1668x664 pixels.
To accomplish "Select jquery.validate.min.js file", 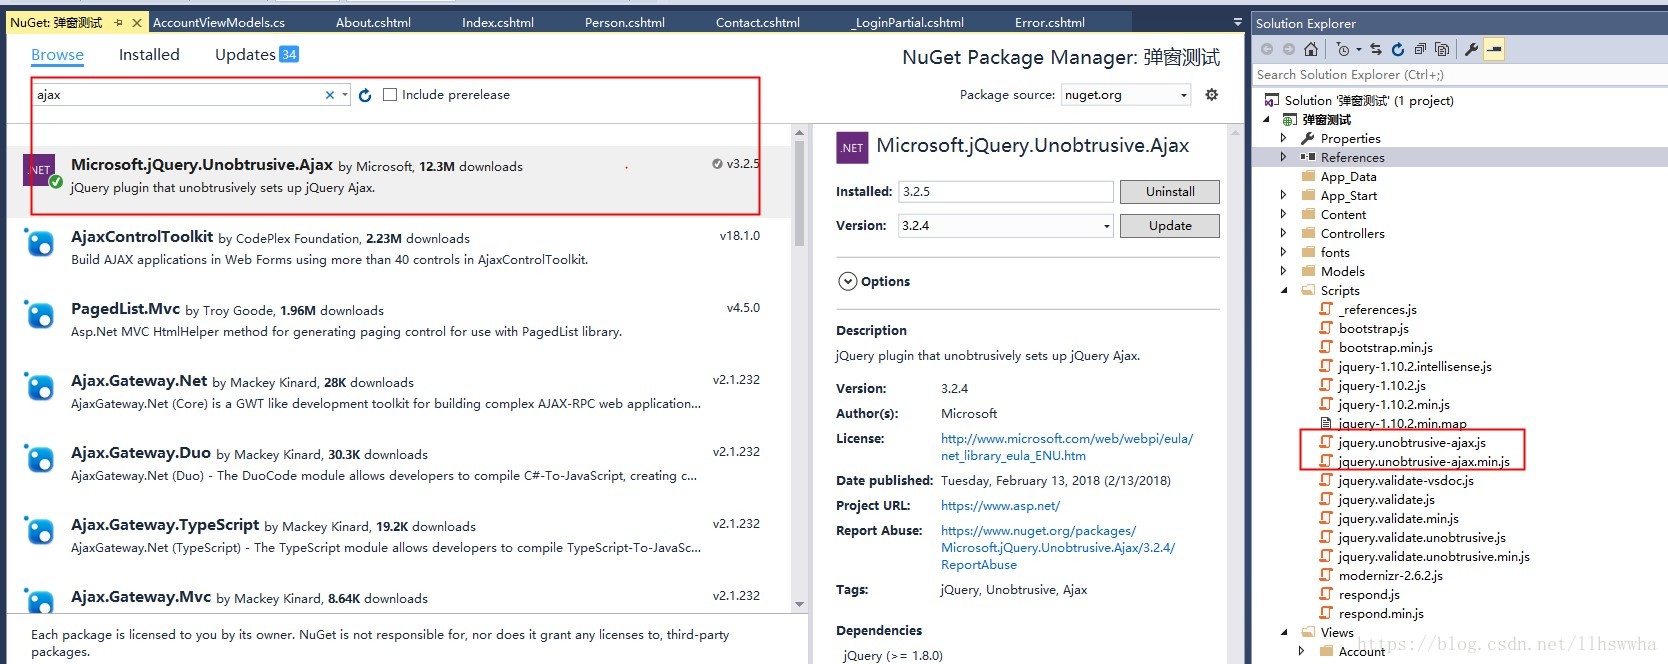I will tap(1398, 518).
